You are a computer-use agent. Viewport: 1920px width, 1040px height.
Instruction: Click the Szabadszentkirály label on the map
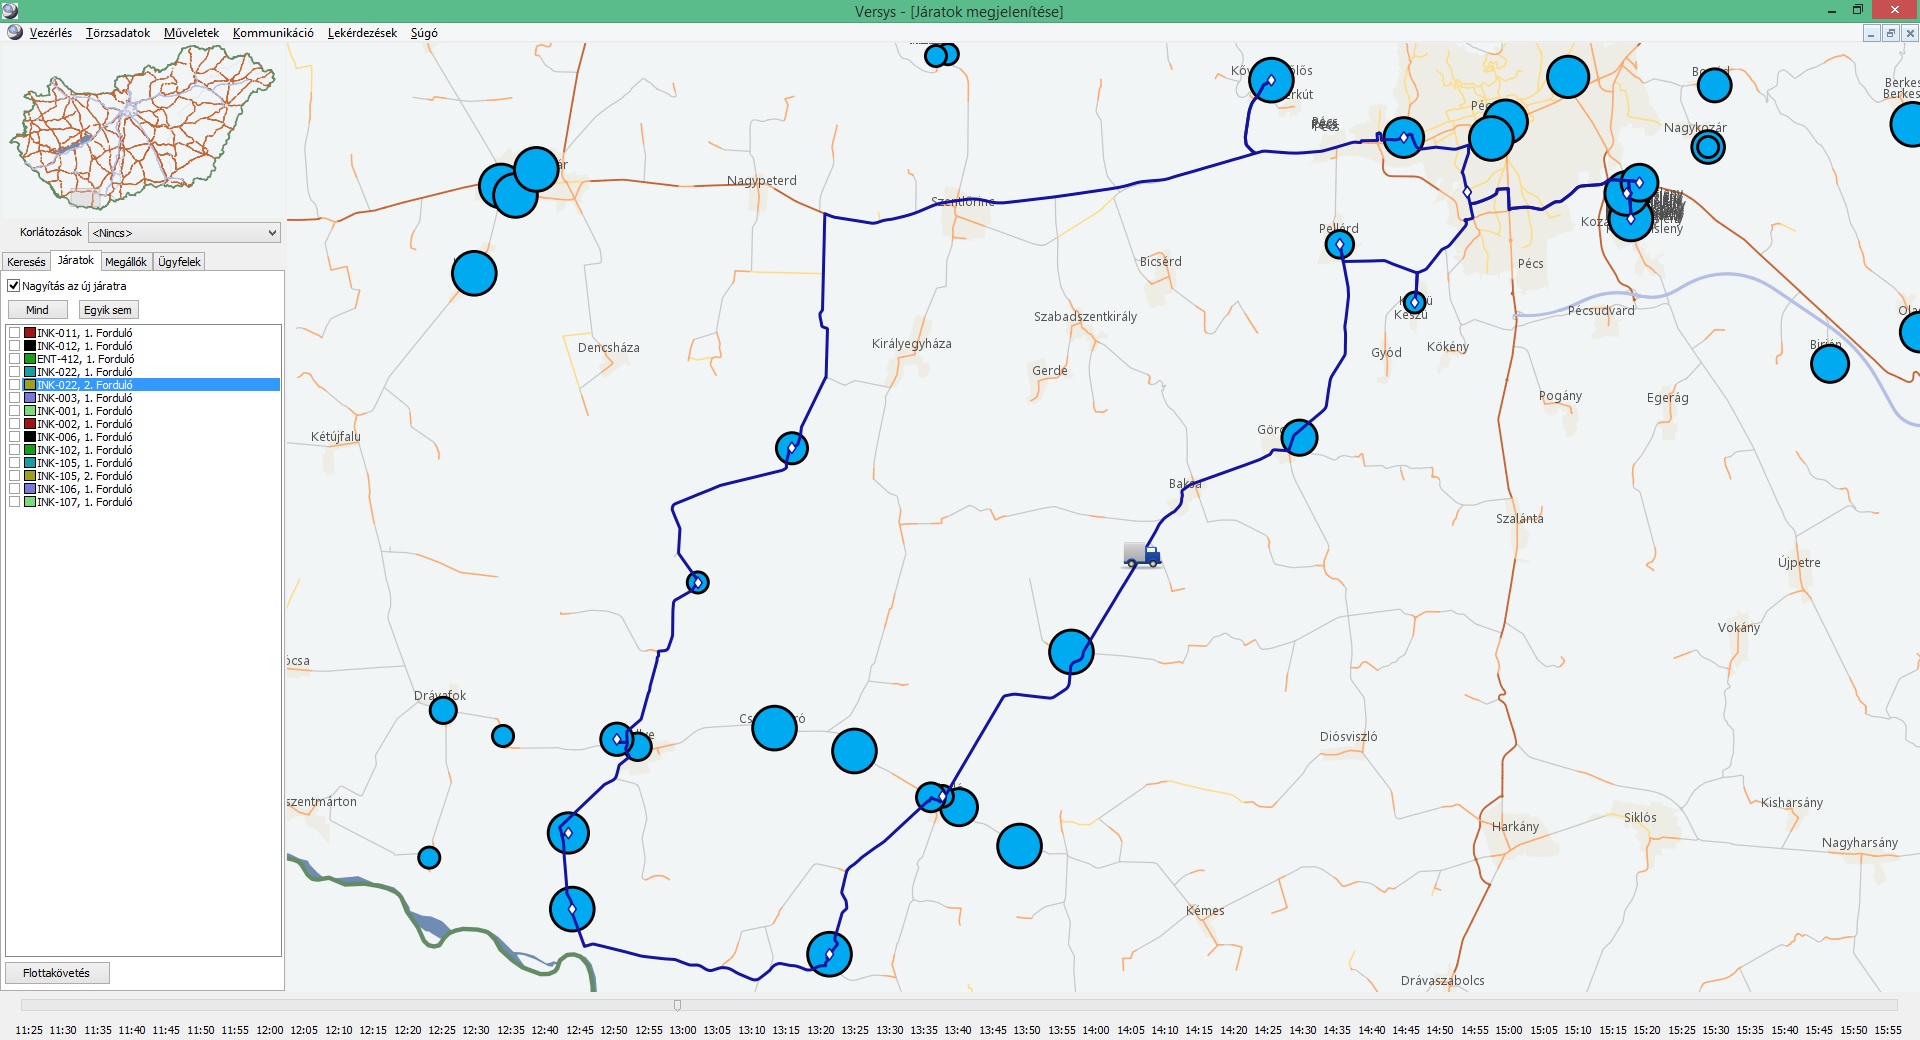[x=1085, y=317]
